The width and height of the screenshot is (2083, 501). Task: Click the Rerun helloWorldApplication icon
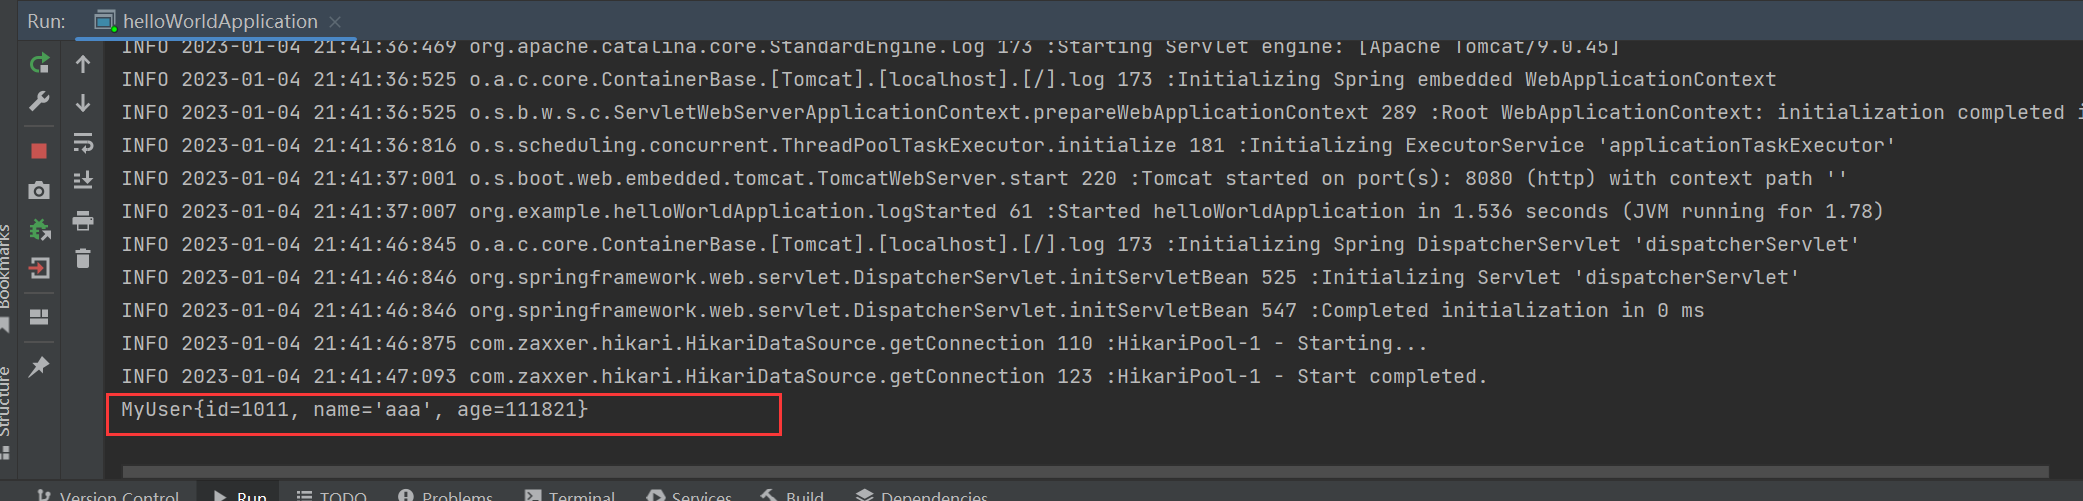39,64
